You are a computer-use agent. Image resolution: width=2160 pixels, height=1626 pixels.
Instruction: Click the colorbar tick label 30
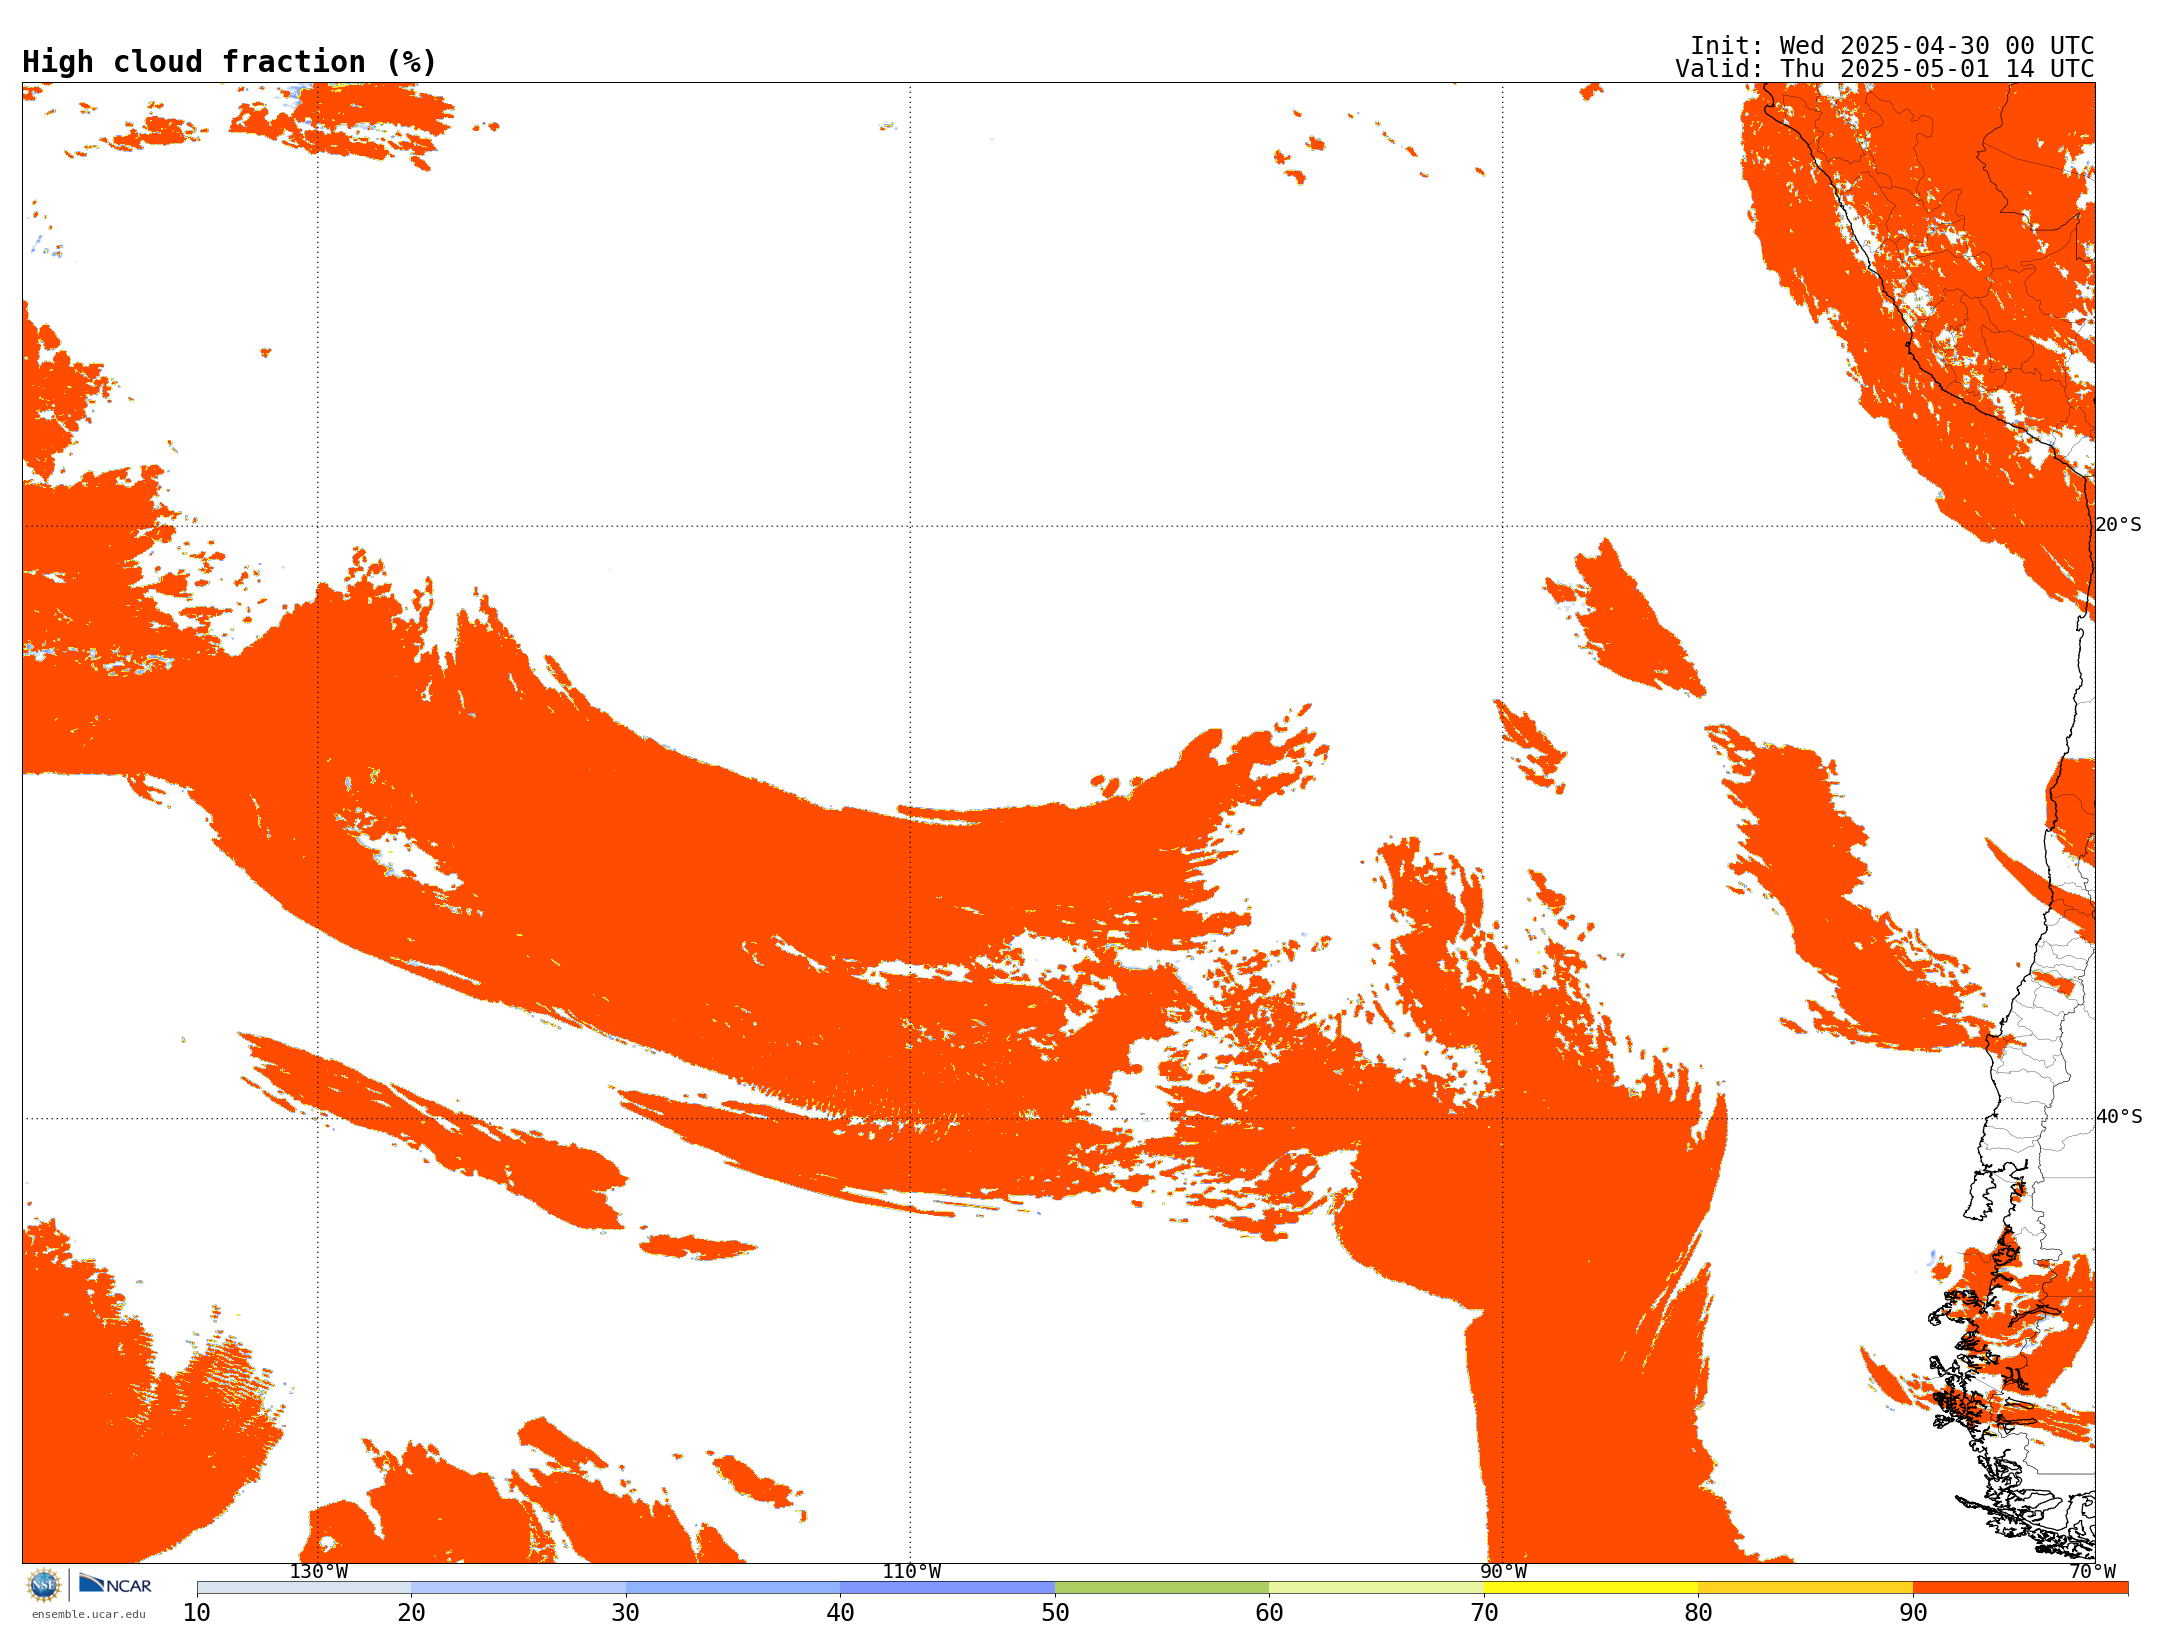(626, 1613)
